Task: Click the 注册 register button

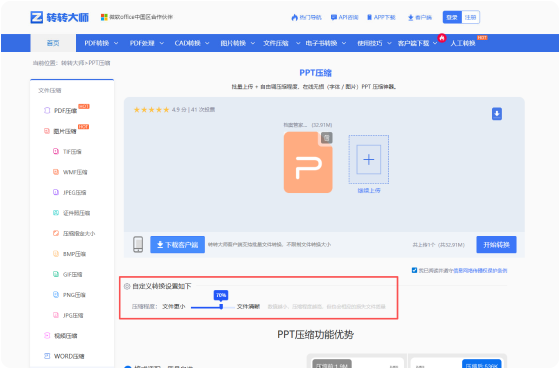Action: 470,17
